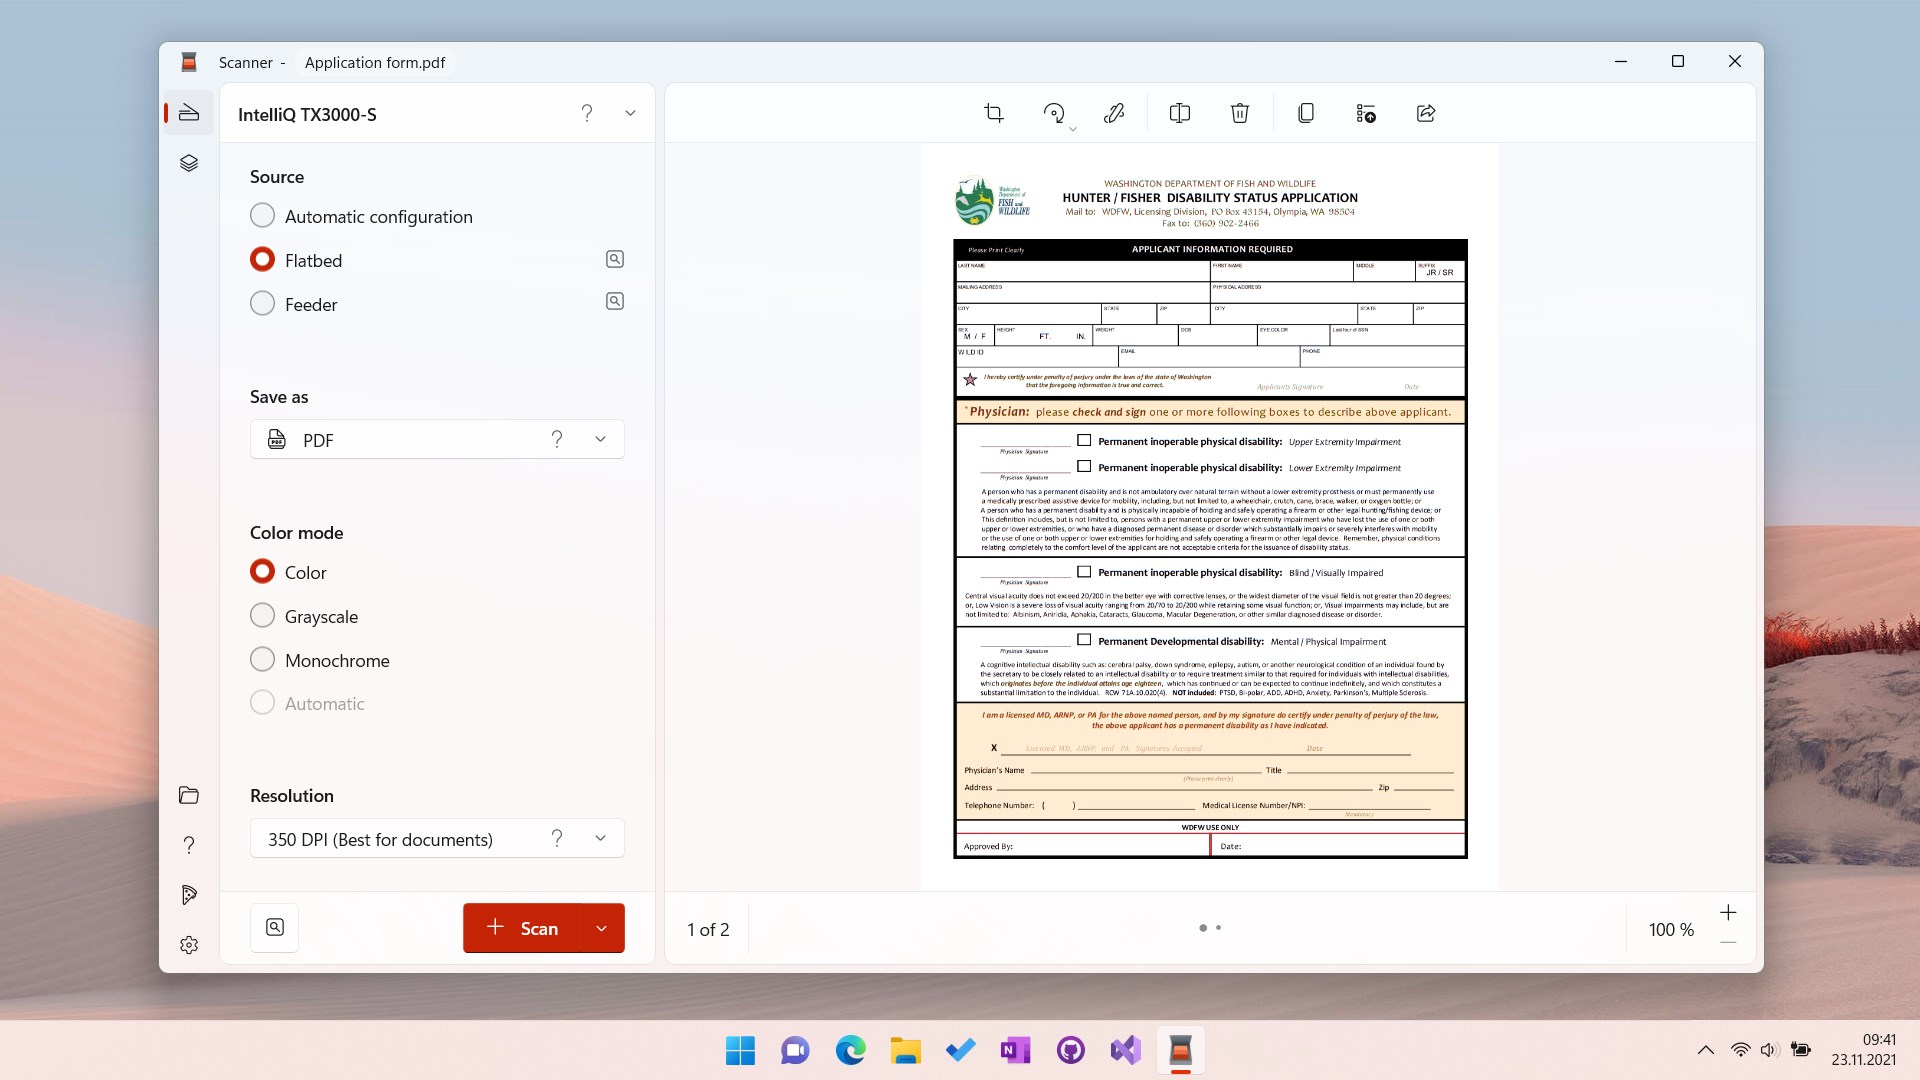Screen dimensions: 1920x1080
Task: Select Feeder as the scan source
Action: pyautogui.click(x=262, y=303)
